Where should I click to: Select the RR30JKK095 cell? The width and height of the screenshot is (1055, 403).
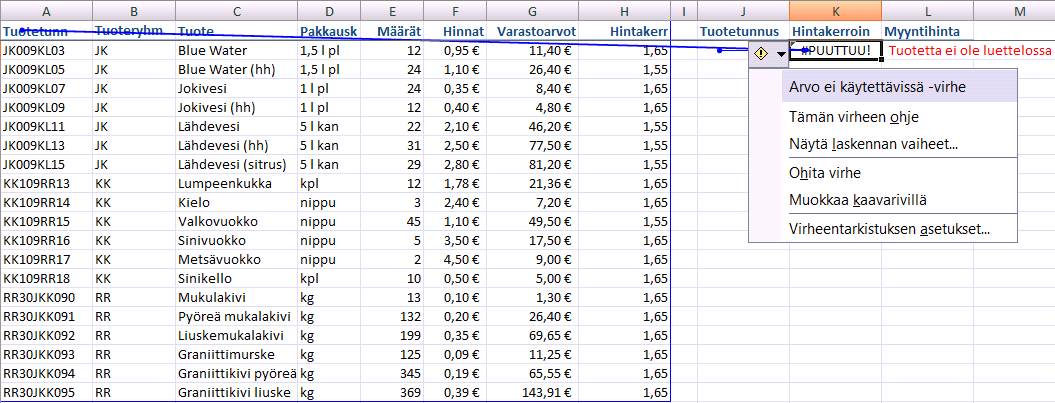(46, 392)
